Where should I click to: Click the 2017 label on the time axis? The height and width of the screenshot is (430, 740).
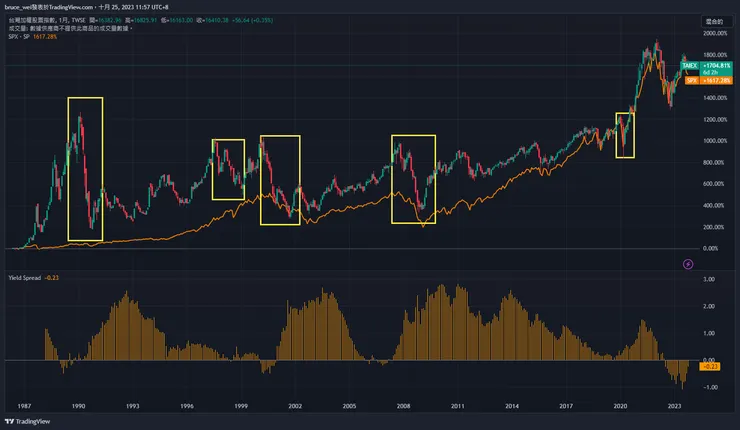(x=566, y=406)
